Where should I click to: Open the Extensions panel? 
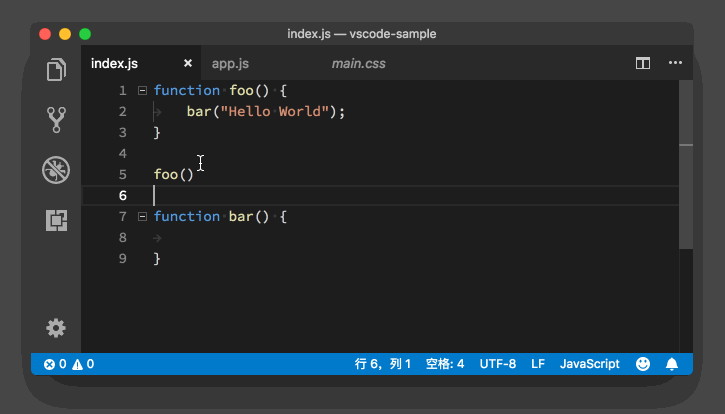pos(57,220)
